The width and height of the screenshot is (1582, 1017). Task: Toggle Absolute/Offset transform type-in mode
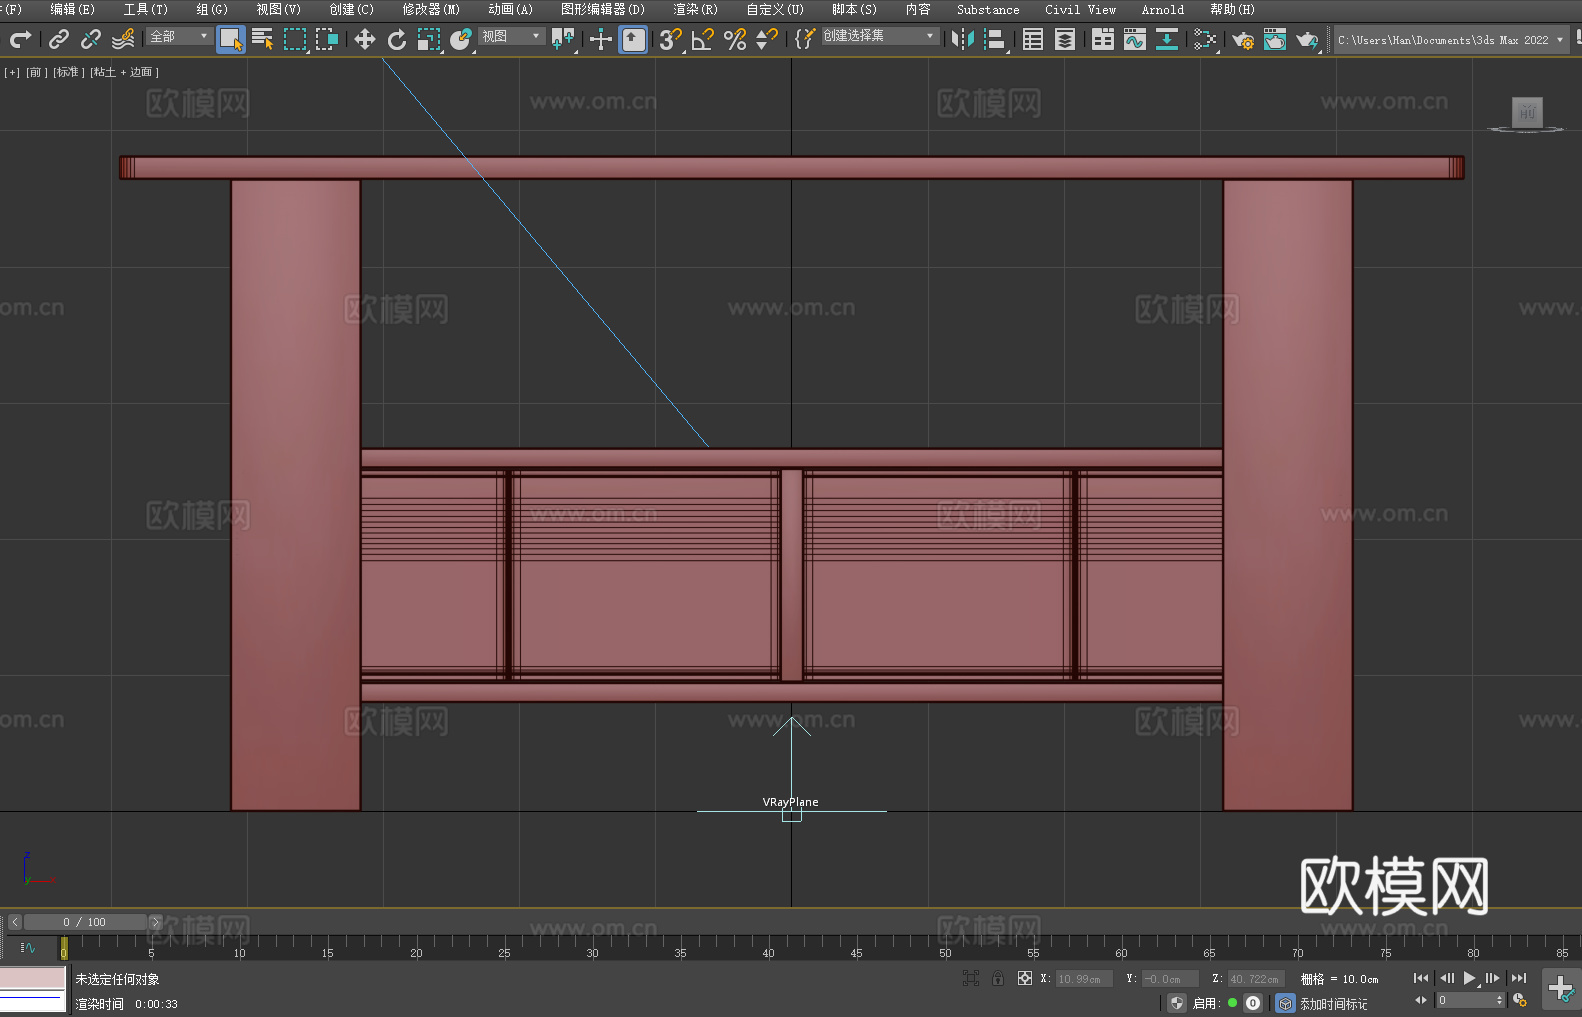[x=1024, y=978]
